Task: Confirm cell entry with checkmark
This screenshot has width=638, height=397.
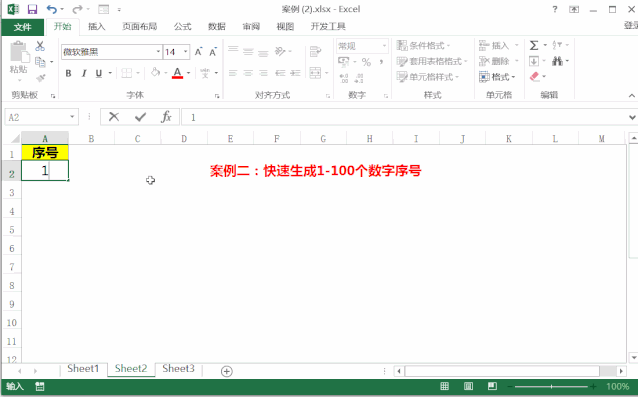Action: click(x=140, y=117)
